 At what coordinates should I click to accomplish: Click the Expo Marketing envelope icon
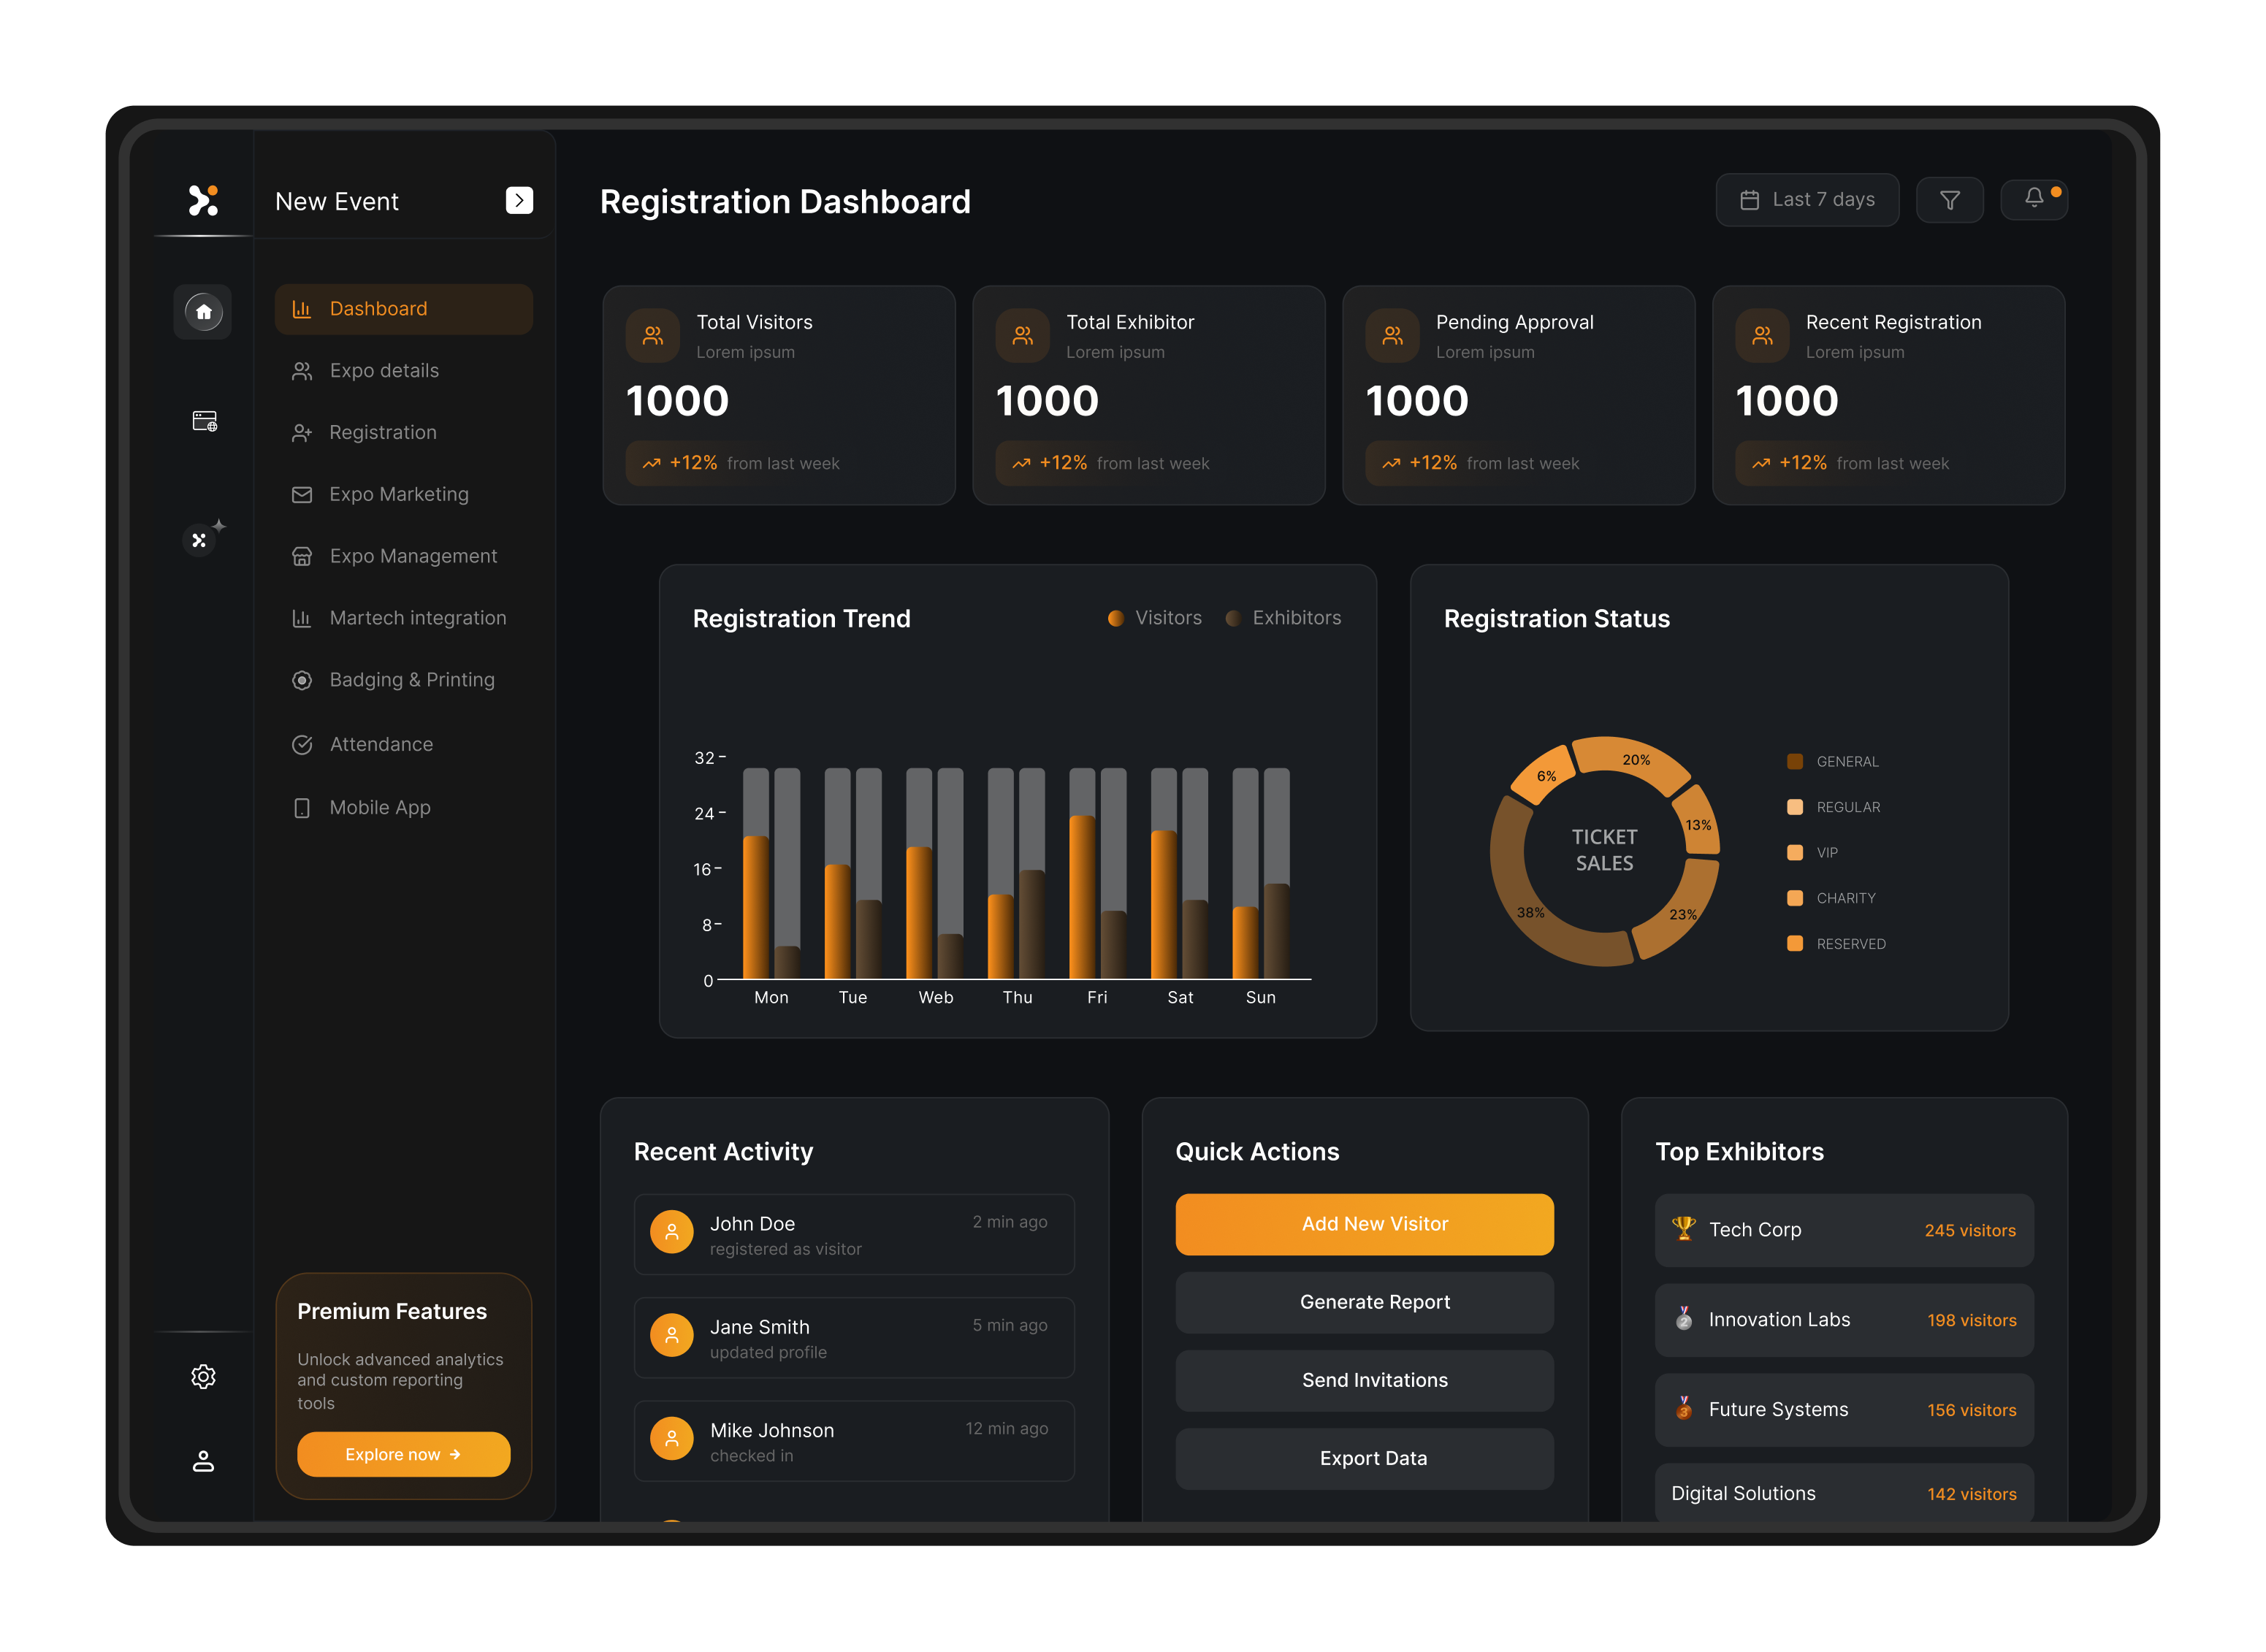pos(303,494)
